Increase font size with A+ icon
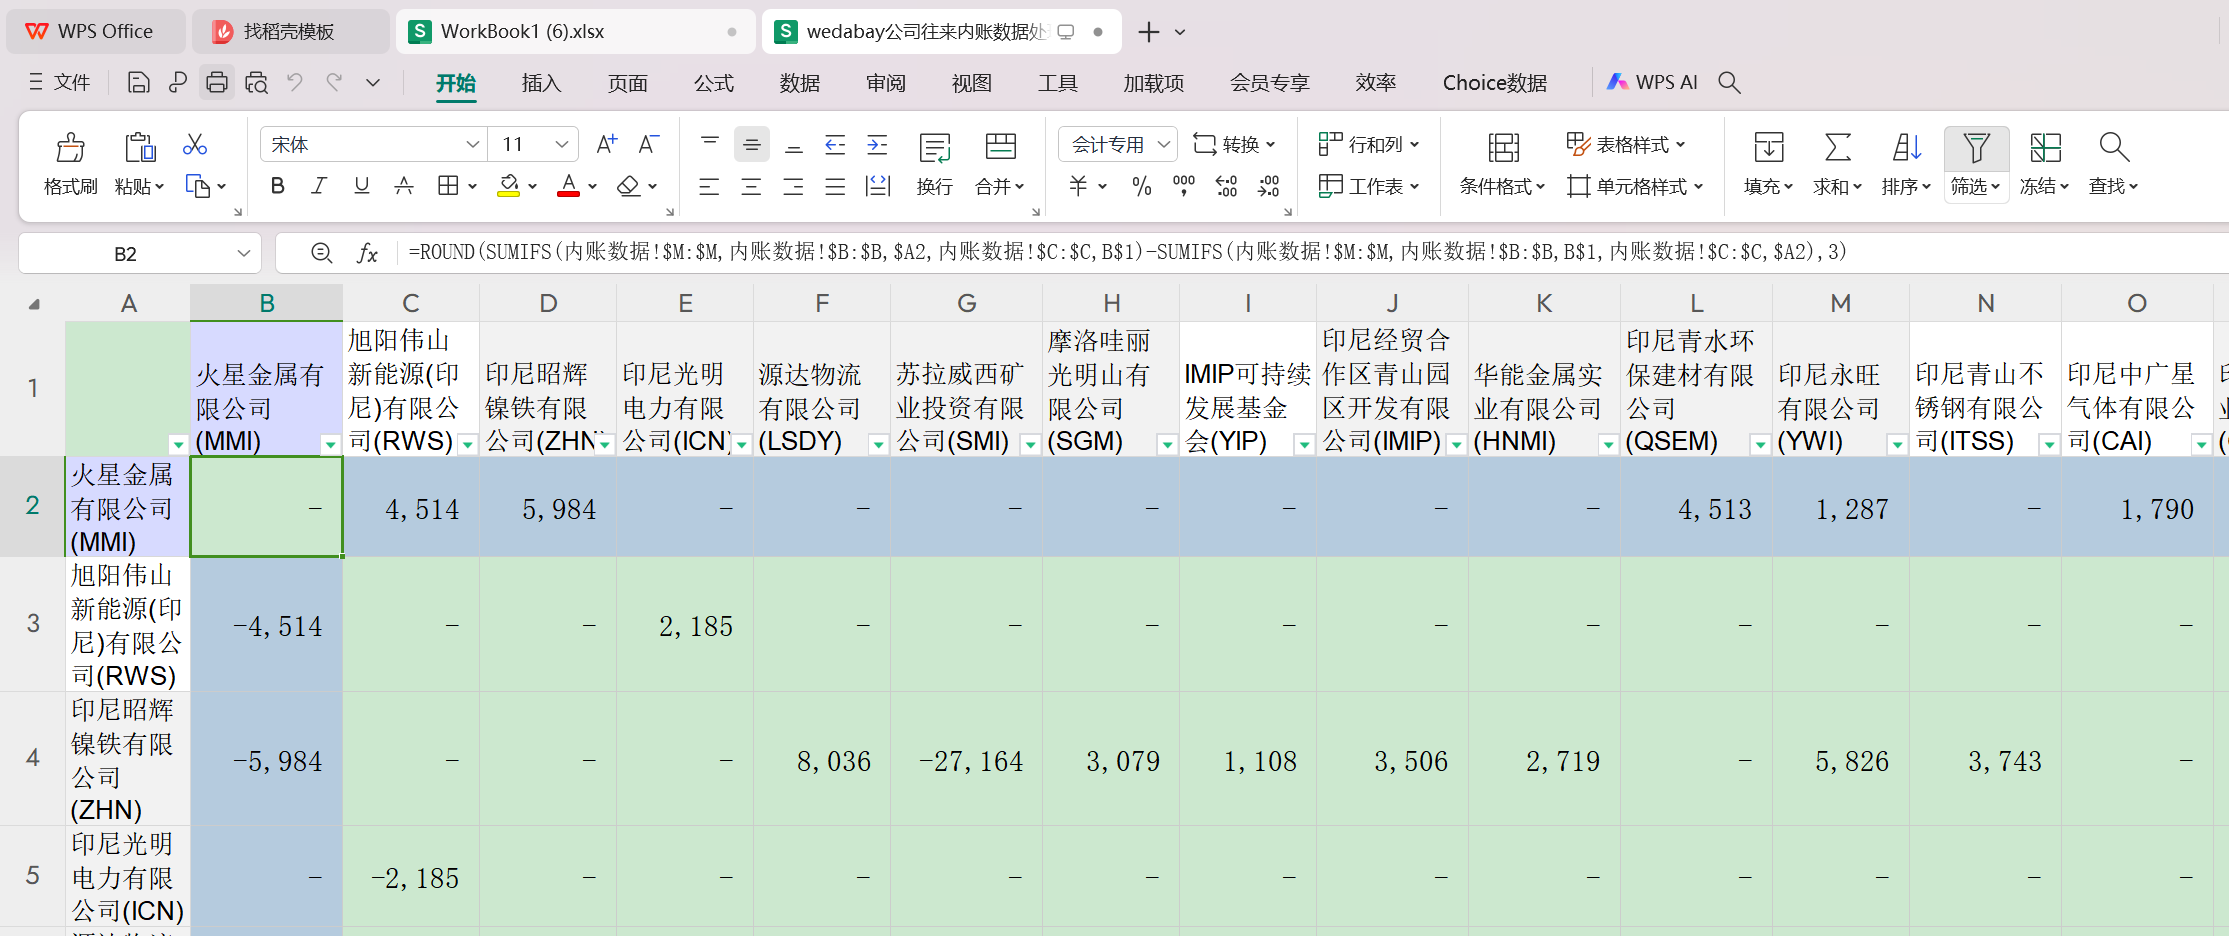 606,145
